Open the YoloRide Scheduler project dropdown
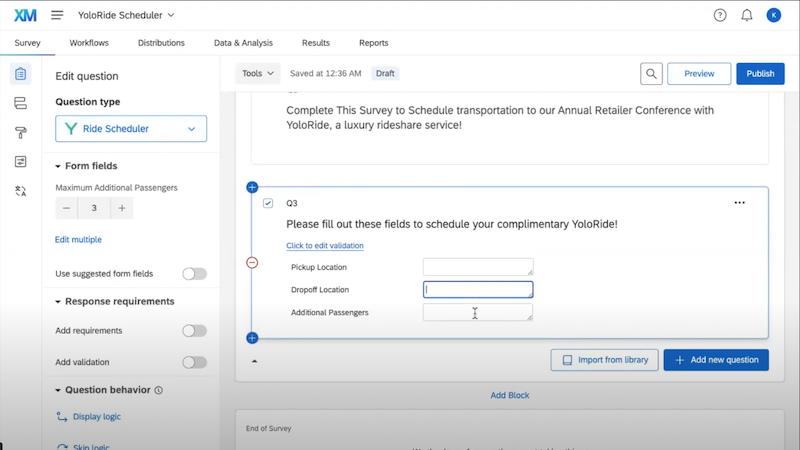Image resolution: width=800 pixels, height=450 pixels. (x=126, y=15)
